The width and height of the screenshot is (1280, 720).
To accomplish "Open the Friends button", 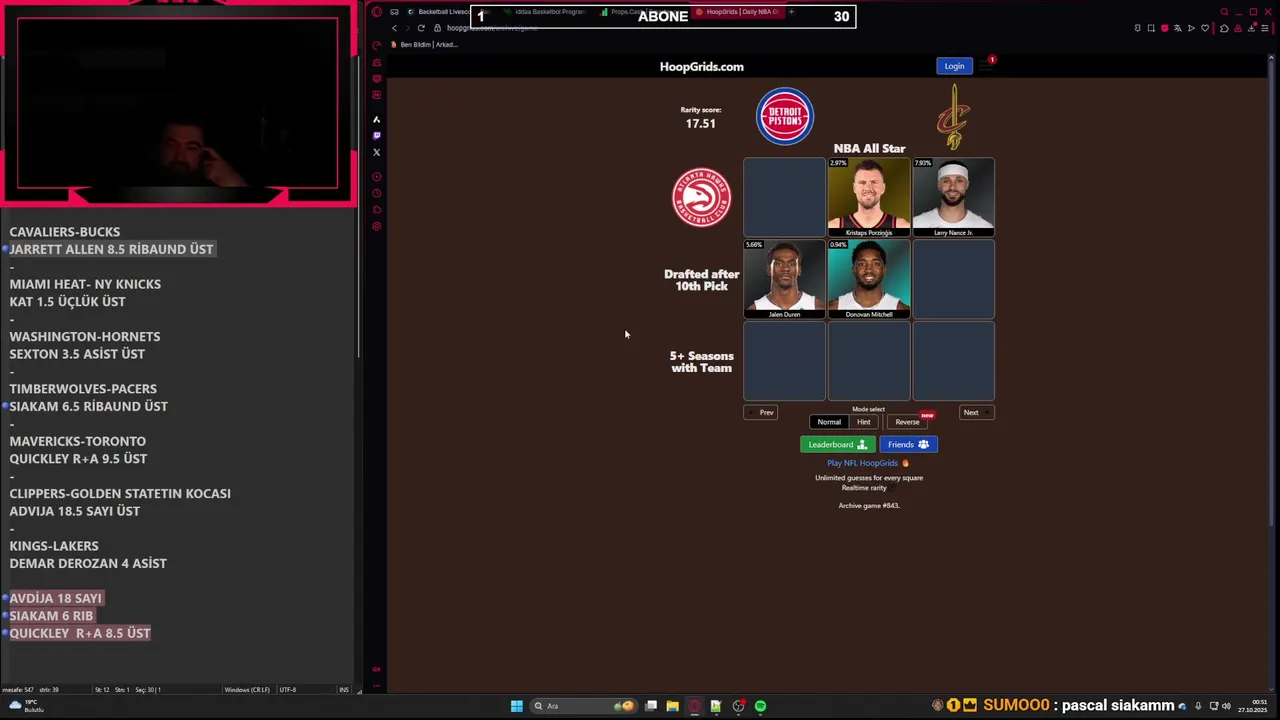I will pos(908,444).
